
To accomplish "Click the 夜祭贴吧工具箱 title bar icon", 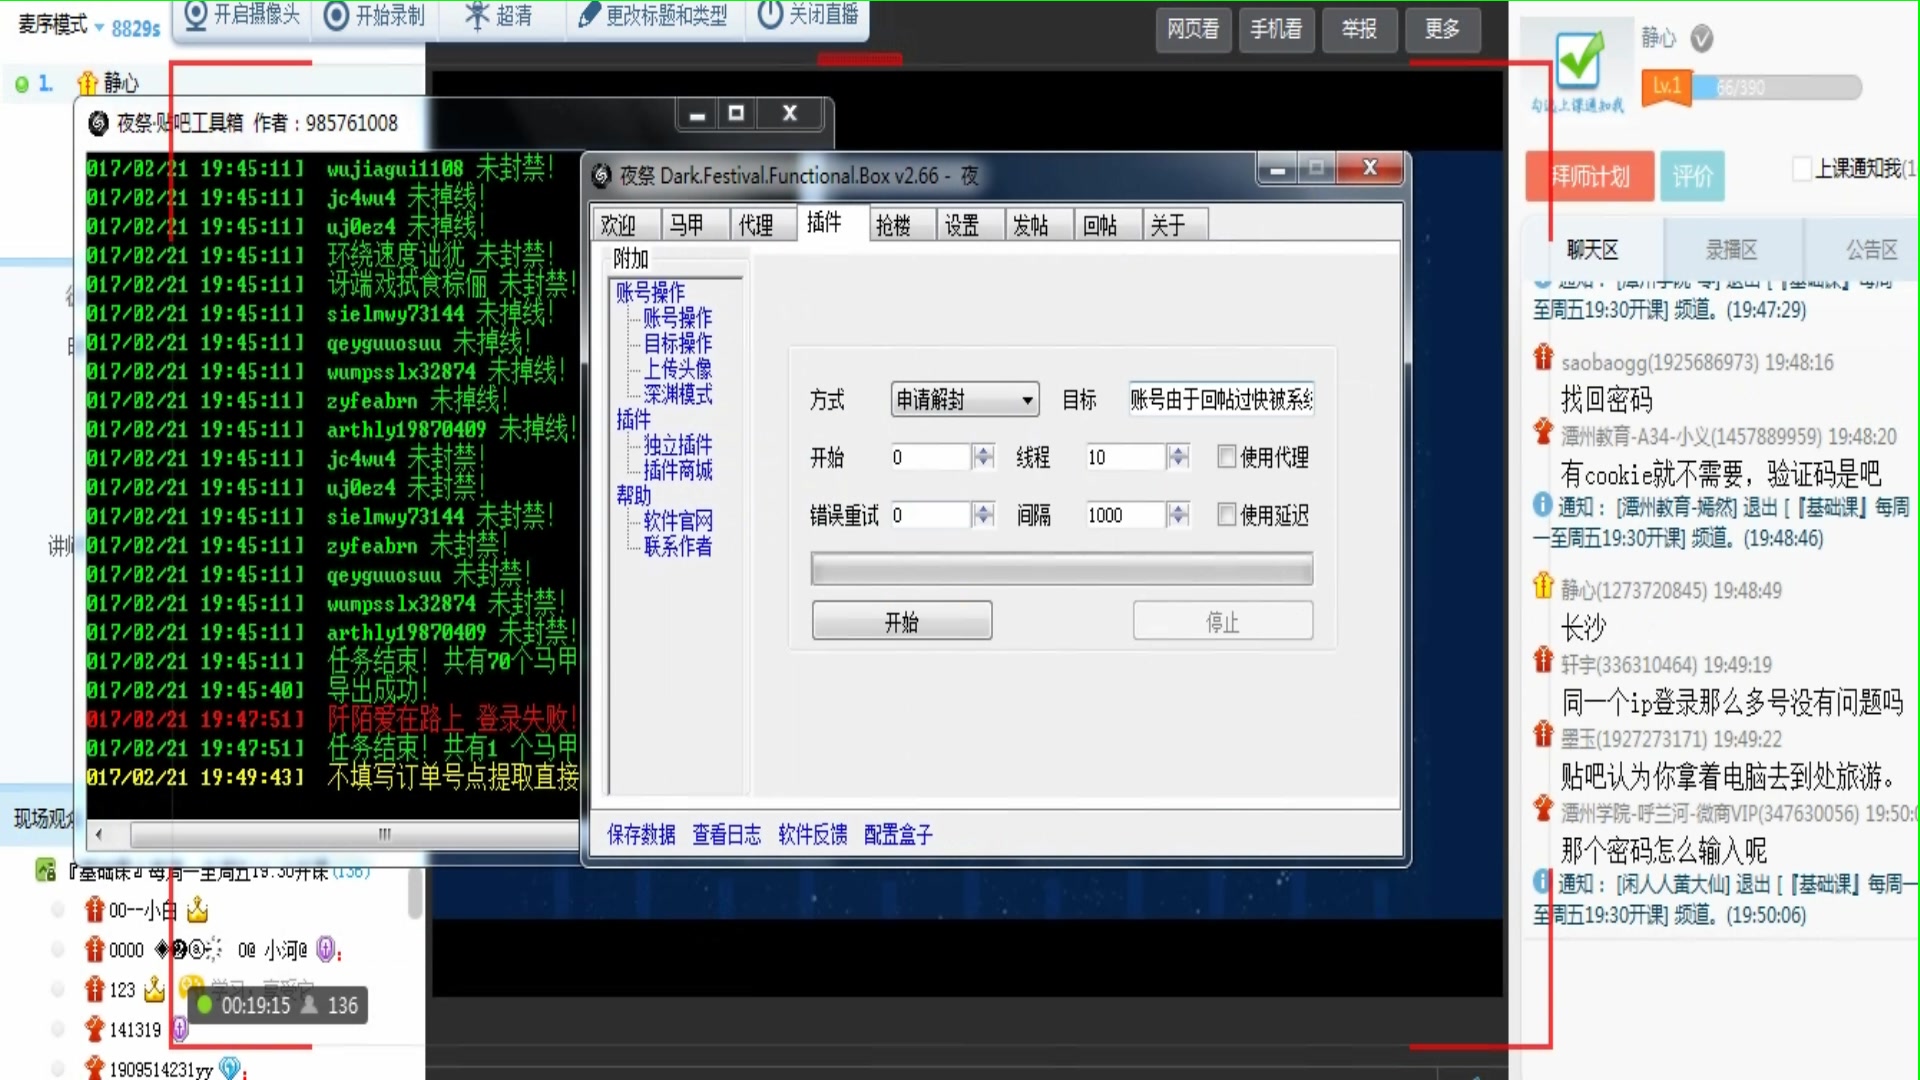I will pyautogui.click(x=98, y=123).
